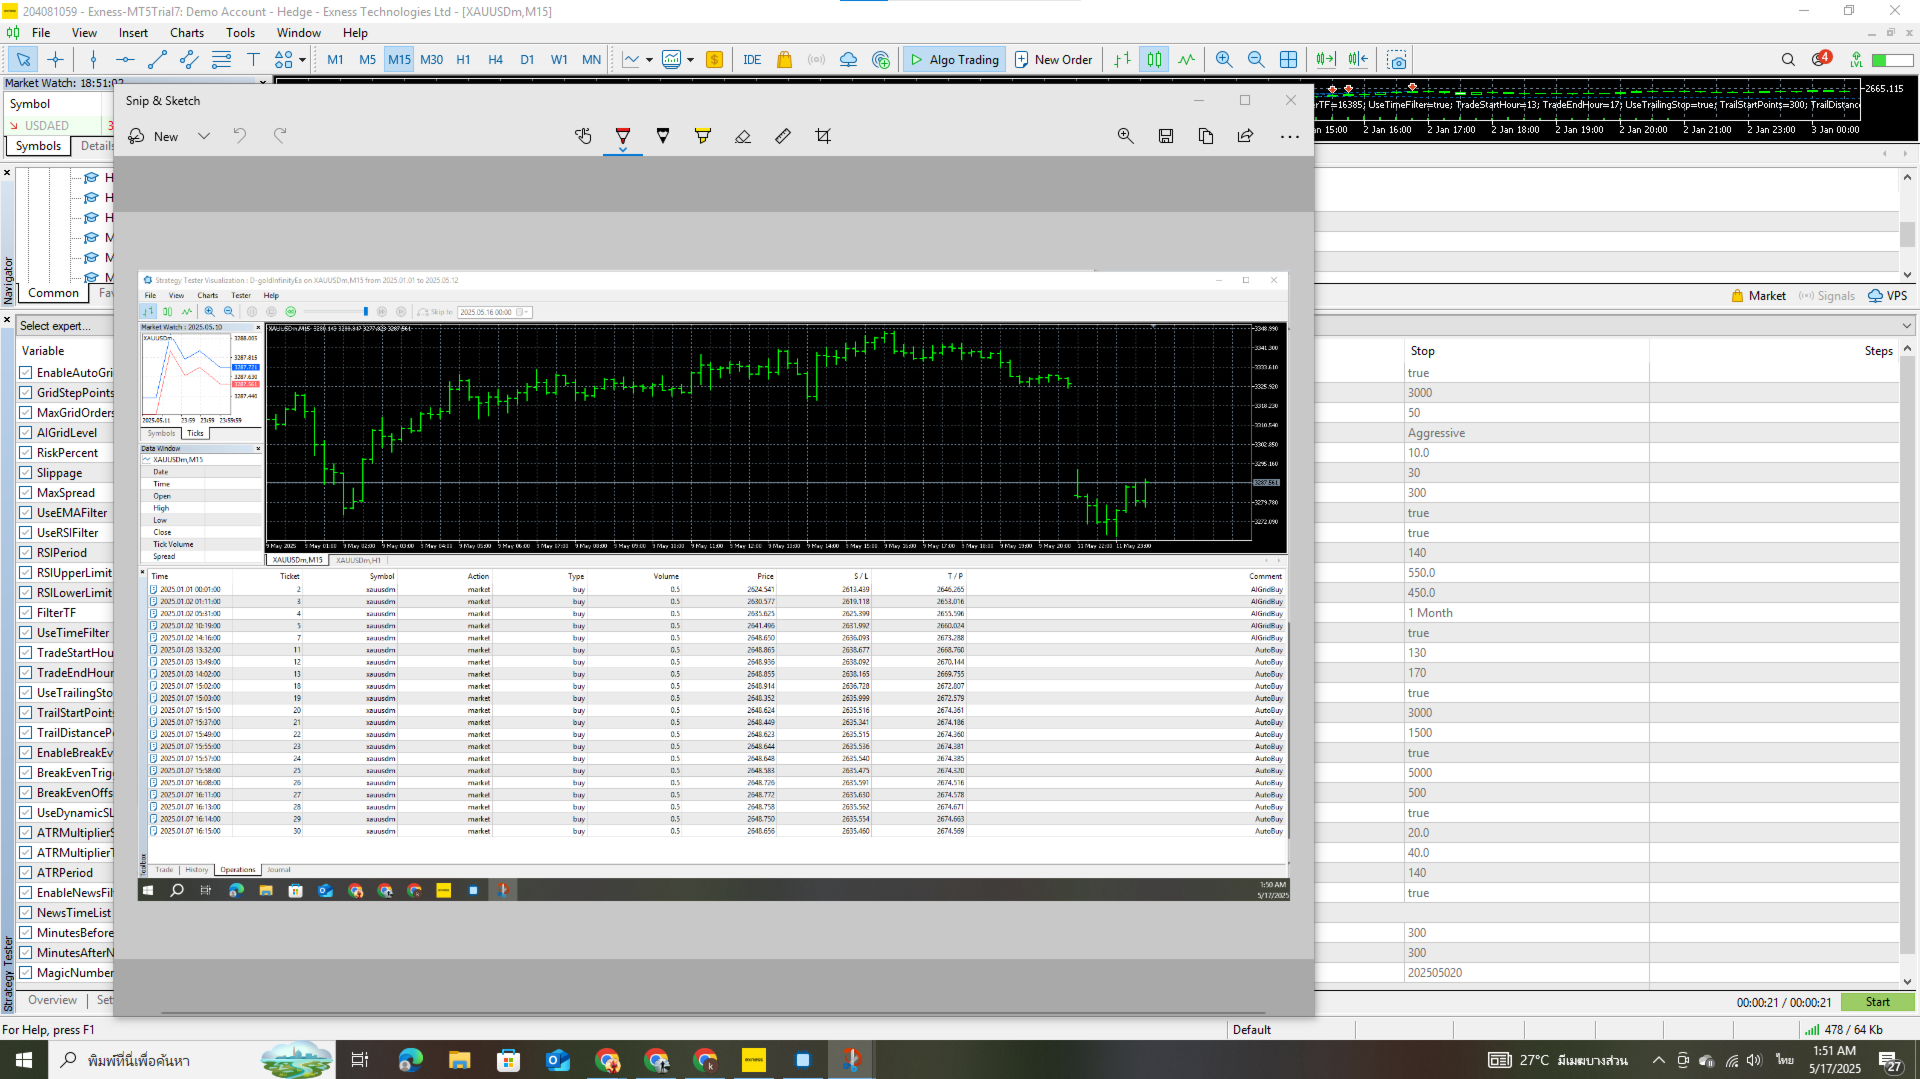Activate Image Crop in Snip & Sketch
Viewport: 1920px width, 1079px height.
coord(823,136)
